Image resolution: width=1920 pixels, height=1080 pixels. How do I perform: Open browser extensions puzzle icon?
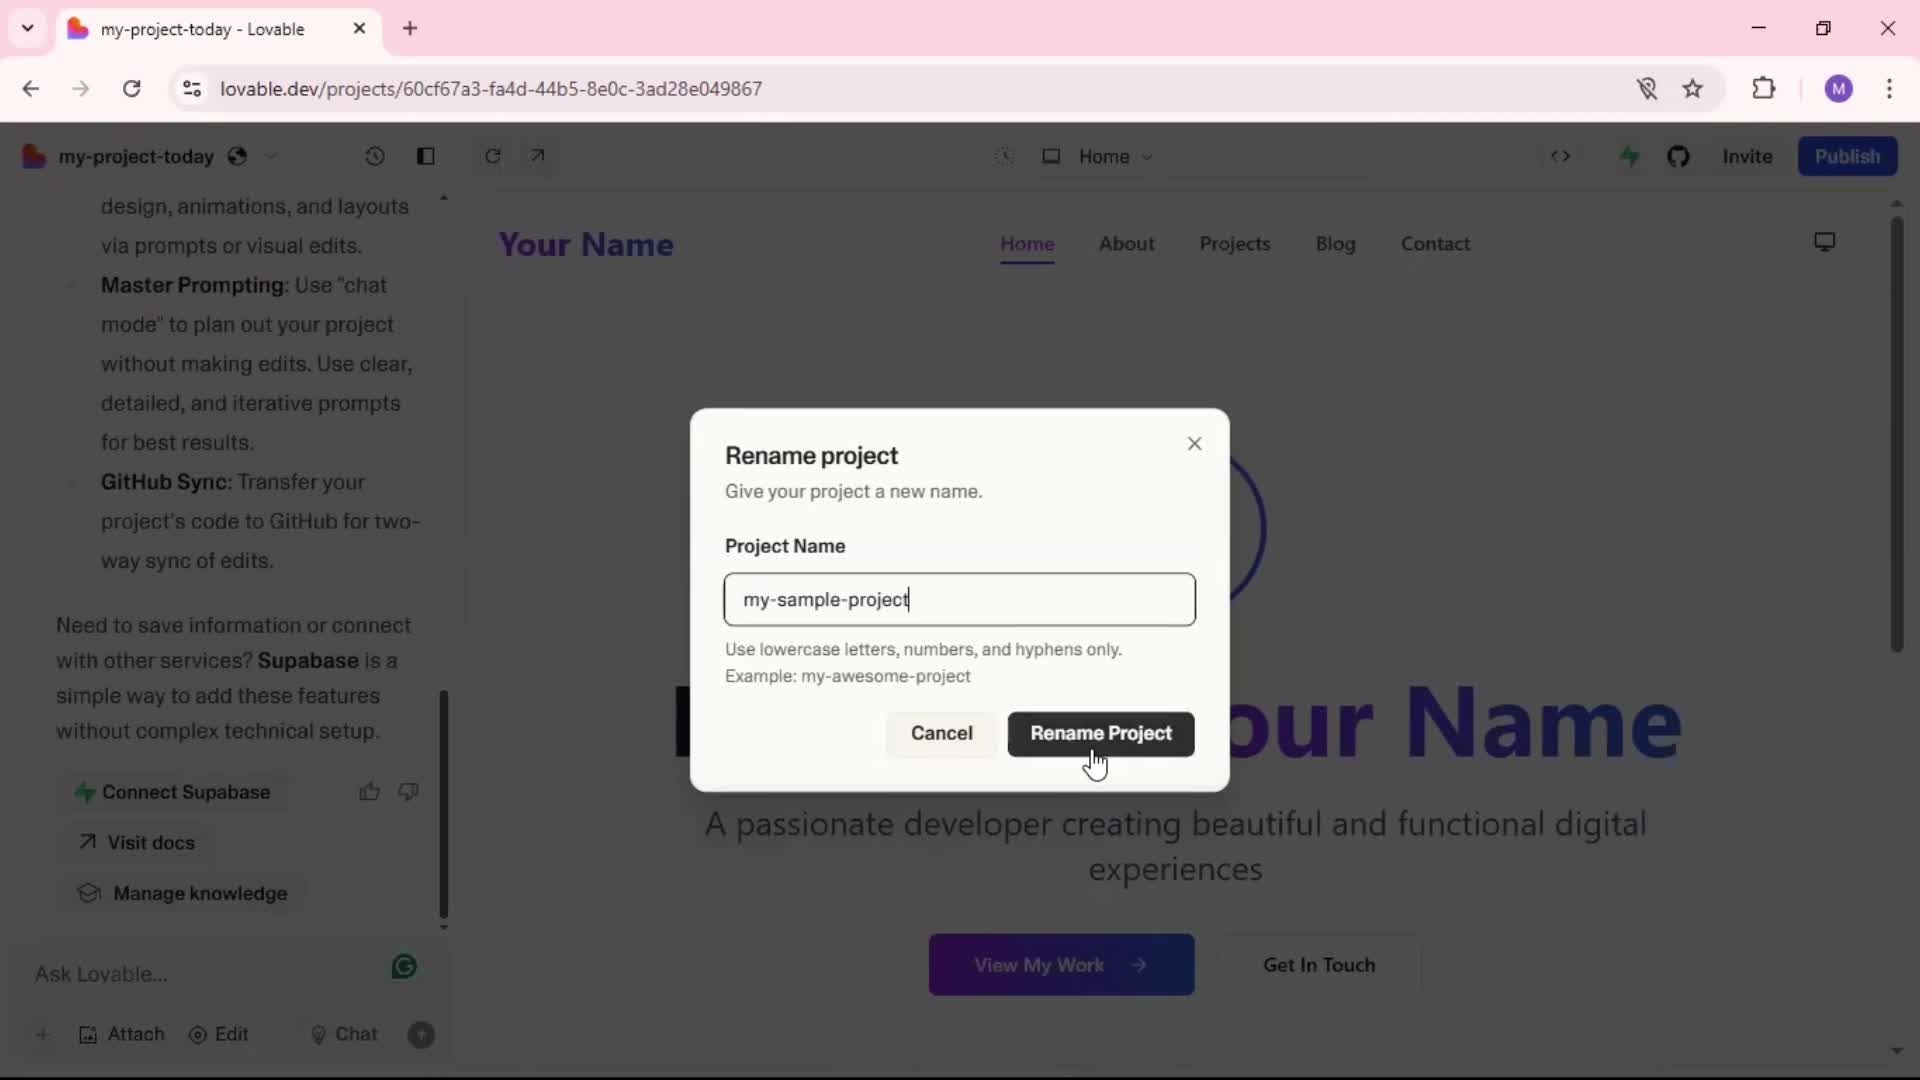pyautogui.click(x=1764, y=89)
